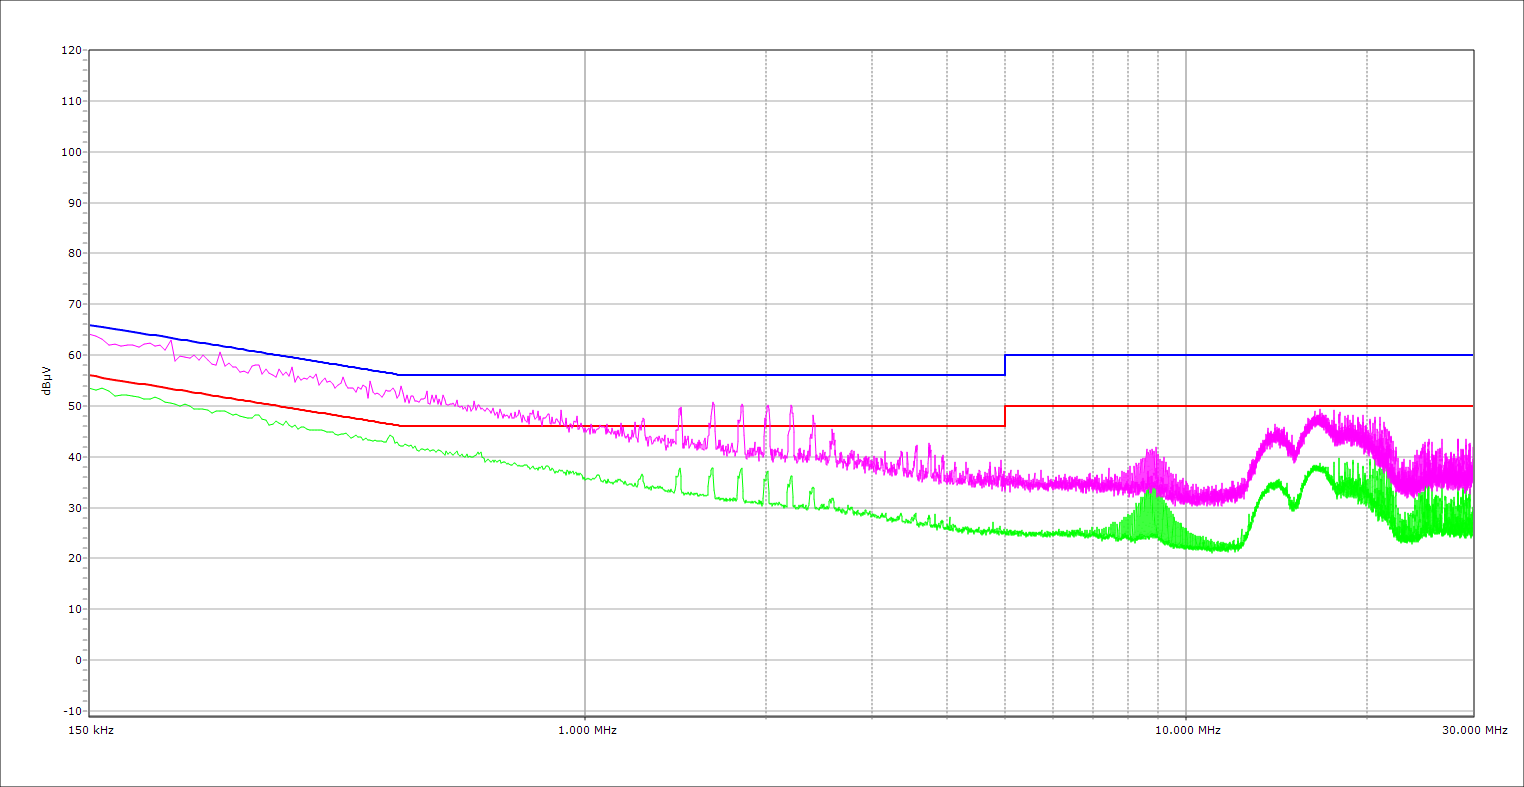Click the magenta trace's highest hump above 10 MHz

[x=1320, y=416]
